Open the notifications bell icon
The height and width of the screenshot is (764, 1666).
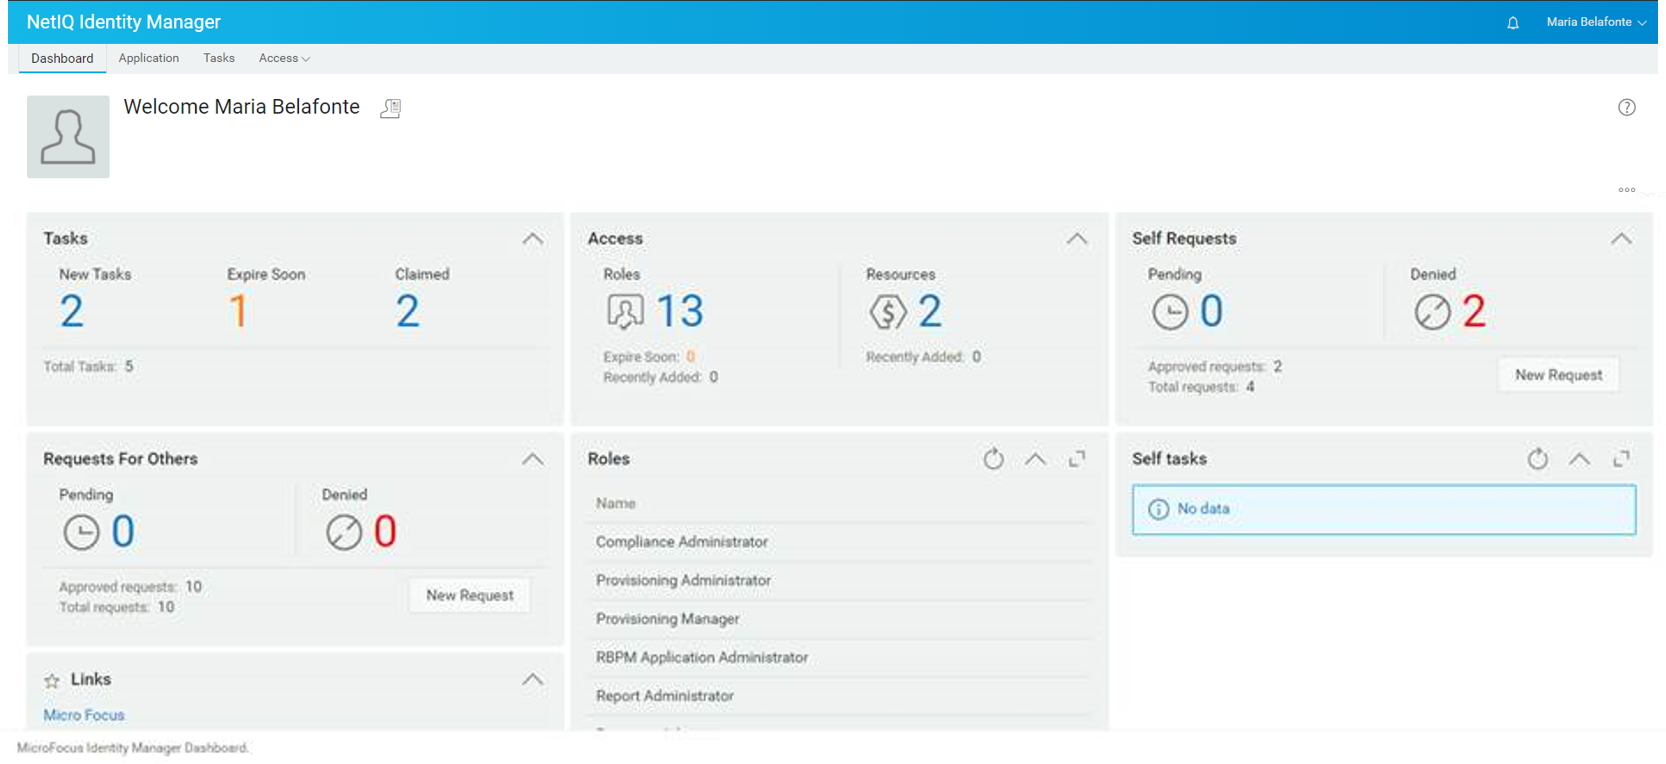pos(1513,23)
